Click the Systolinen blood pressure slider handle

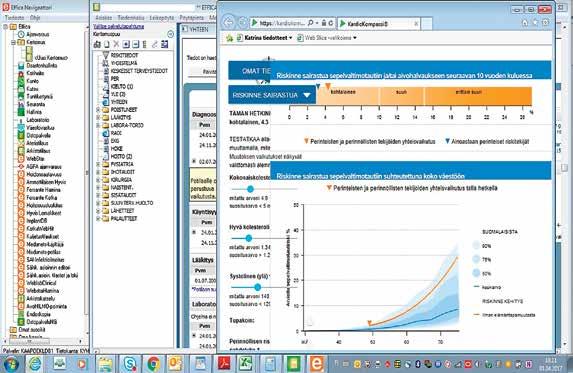pyautogui.click(x=258, y=287)
